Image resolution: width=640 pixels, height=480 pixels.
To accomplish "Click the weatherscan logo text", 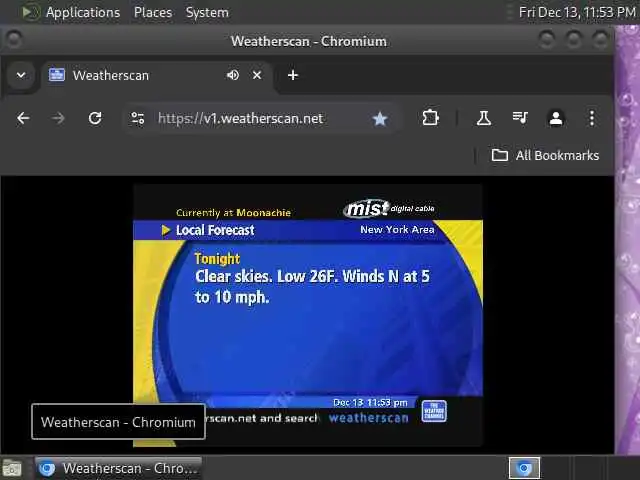I will pyautogui.click(x=369, y=418).
